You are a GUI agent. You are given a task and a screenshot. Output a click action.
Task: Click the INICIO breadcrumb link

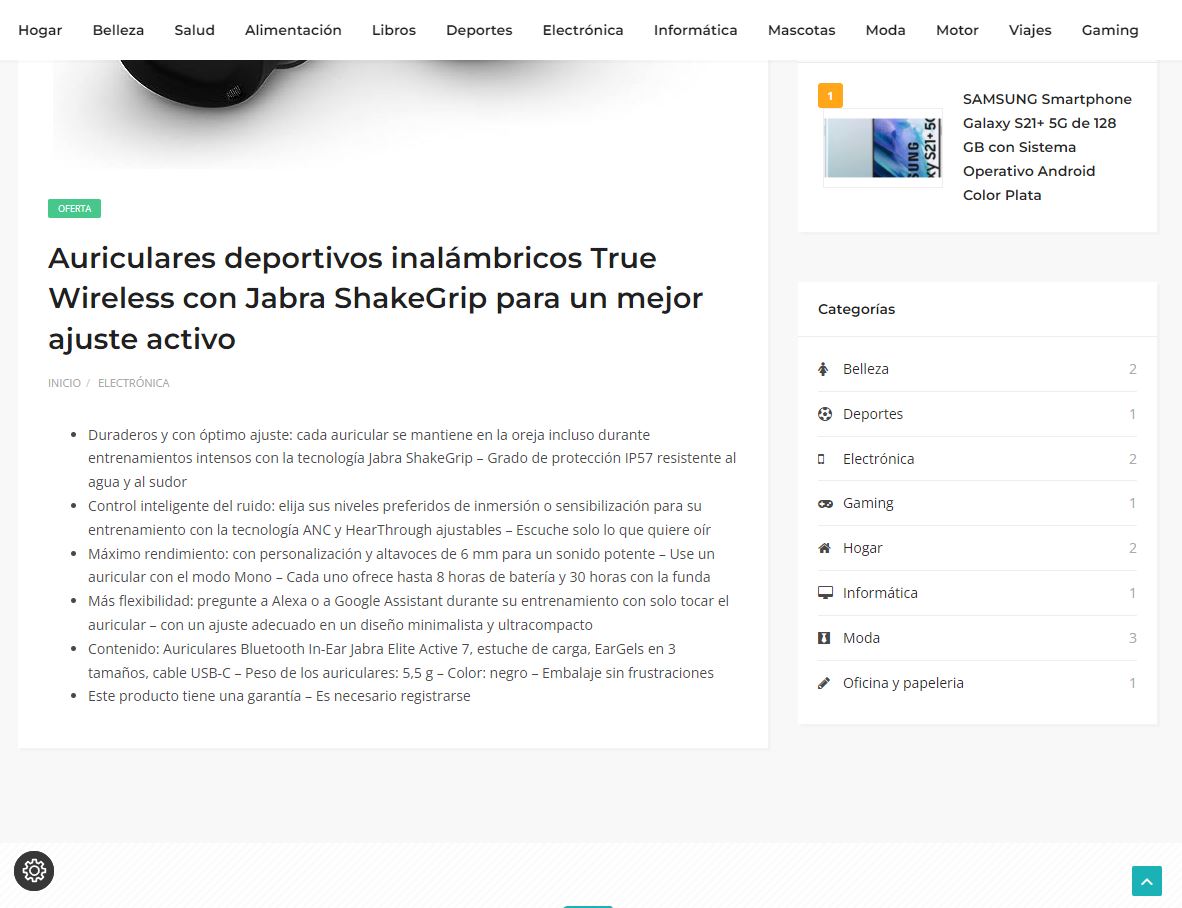(64, 383)
